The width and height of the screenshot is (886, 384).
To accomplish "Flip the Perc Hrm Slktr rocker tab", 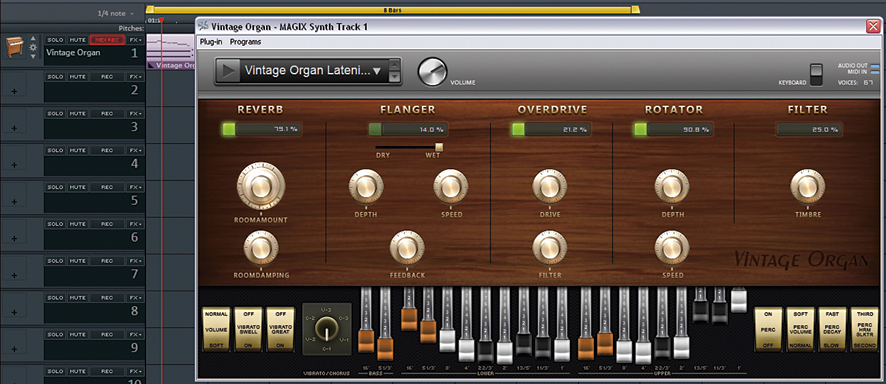I will tap(864, 329).
